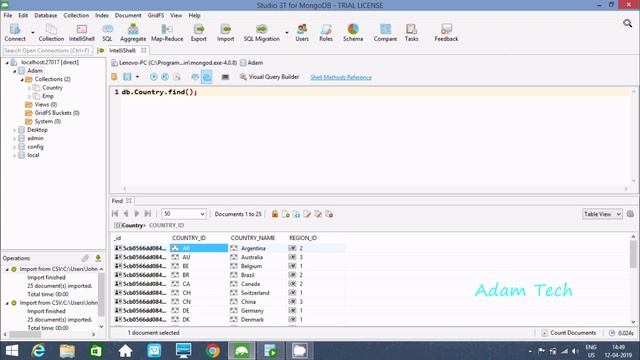Go to the first page of results

point(115,213)
